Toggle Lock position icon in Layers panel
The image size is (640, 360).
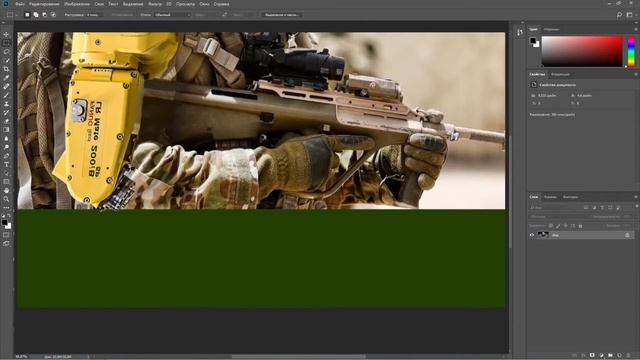coord(565,226)
